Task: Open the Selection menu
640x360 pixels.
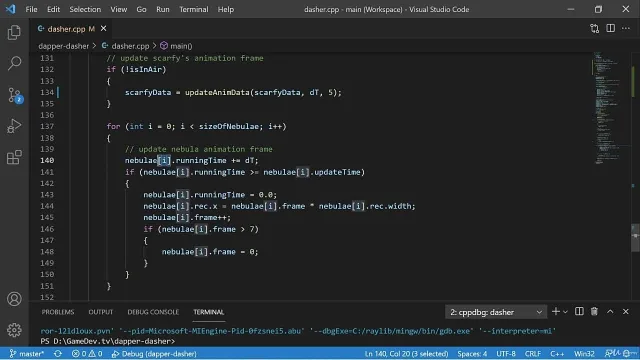Action: pos(85,9)
